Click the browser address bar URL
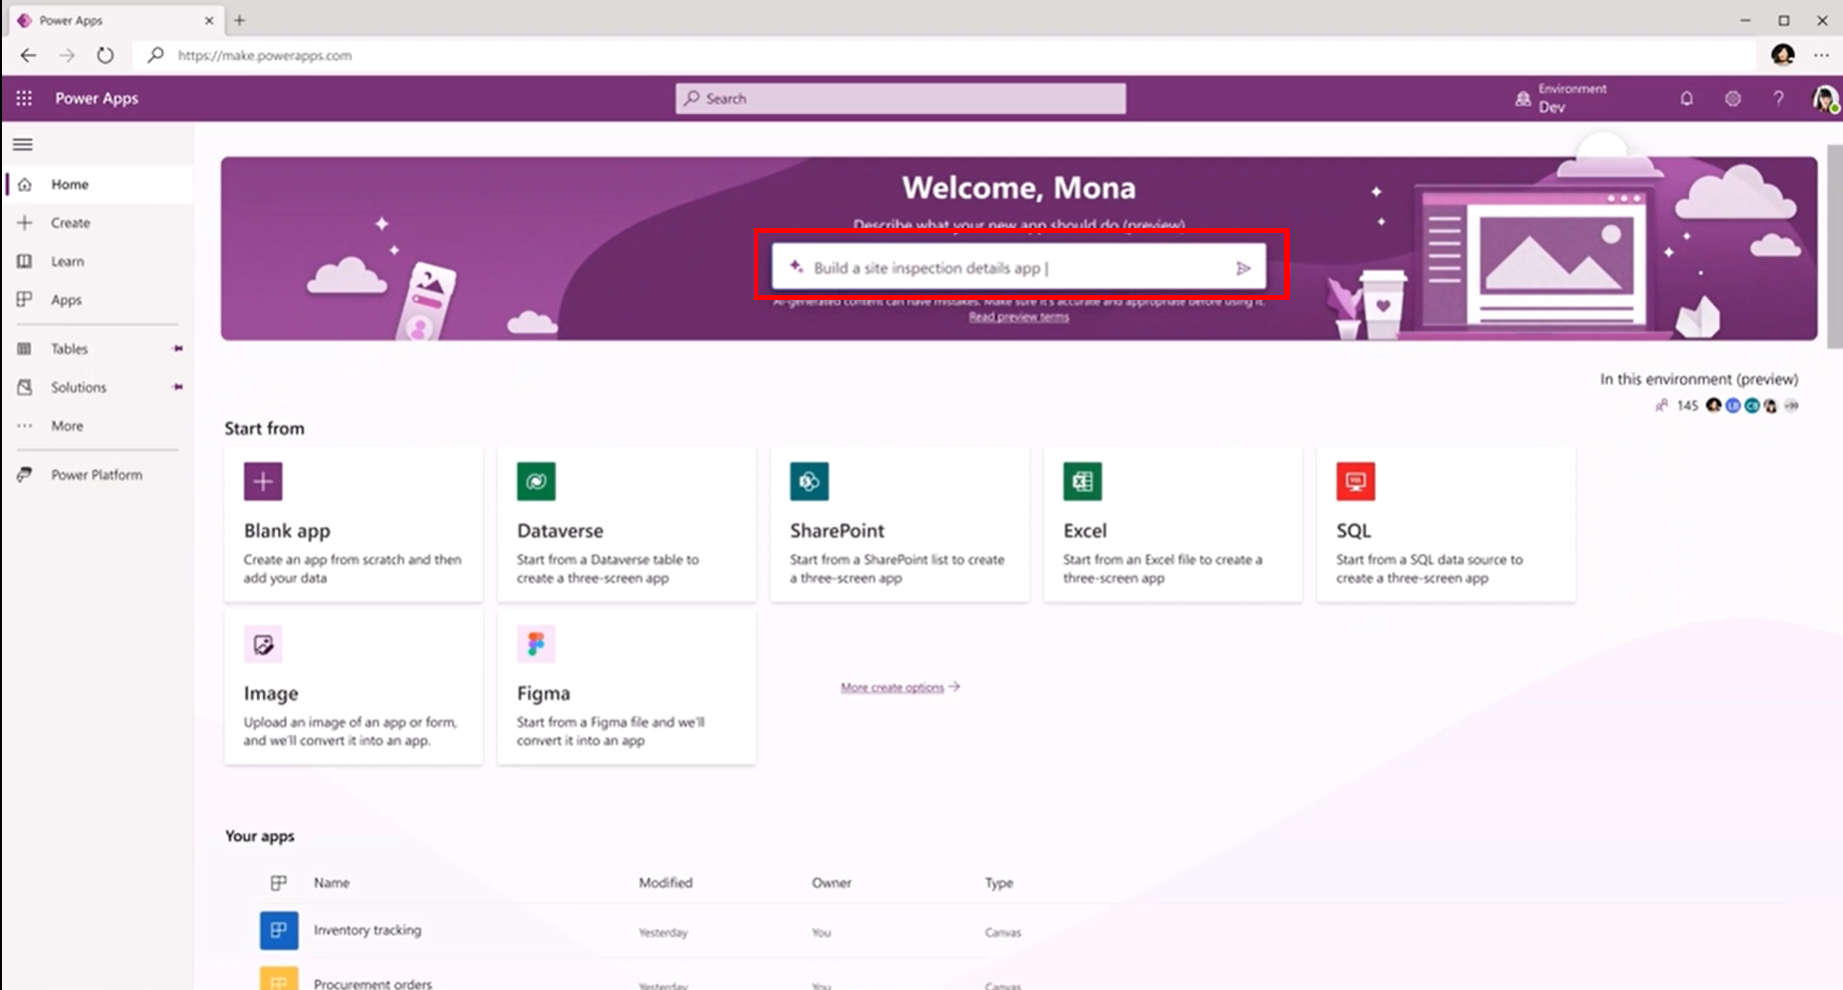The width and height of the screenshot is (1843, 990). pos(265,55)
